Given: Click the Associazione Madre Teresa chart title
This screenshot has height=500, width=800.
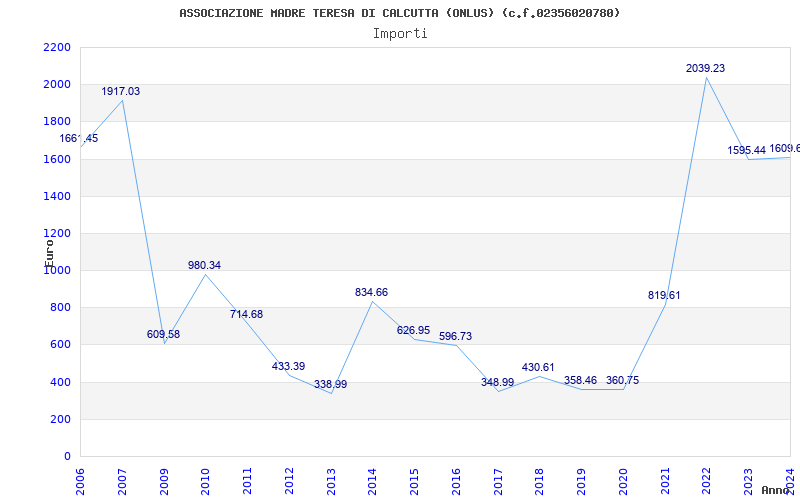Looking at the screenshot, I should click(x=400, y=13).
